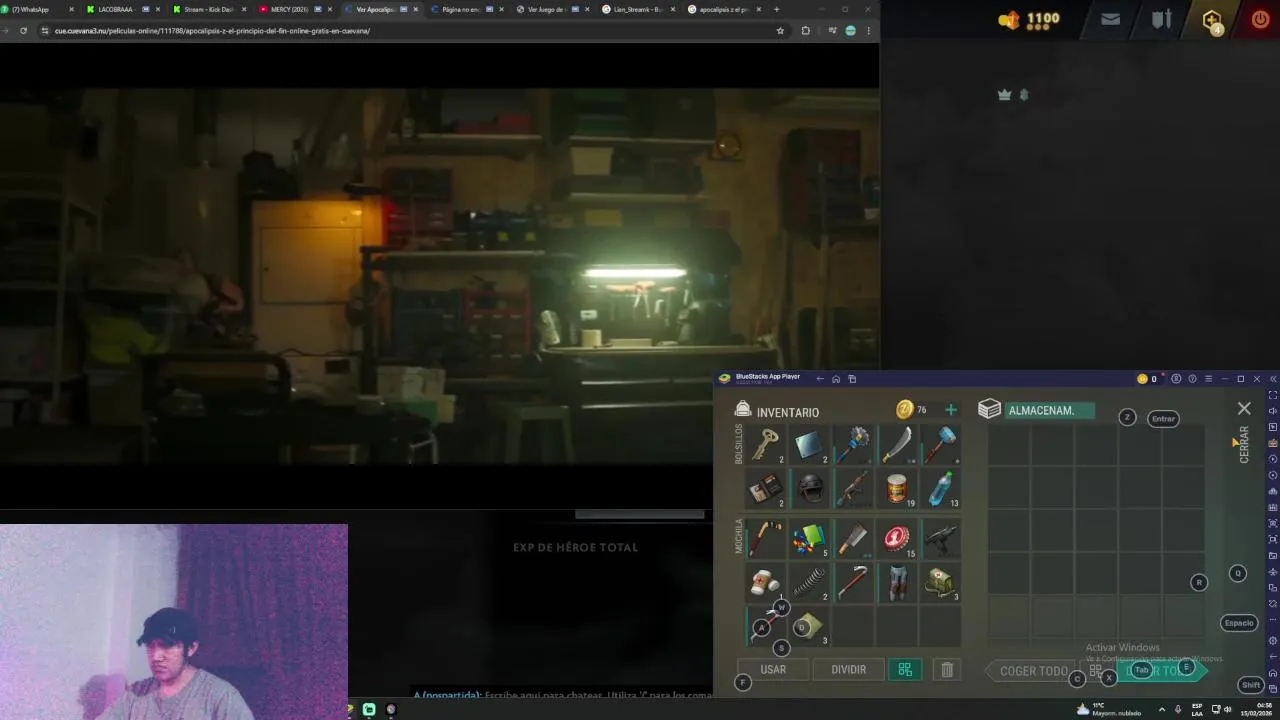Switch to the WhatsApp browser tab
The image size is (1280, 720).
point(37,9)
